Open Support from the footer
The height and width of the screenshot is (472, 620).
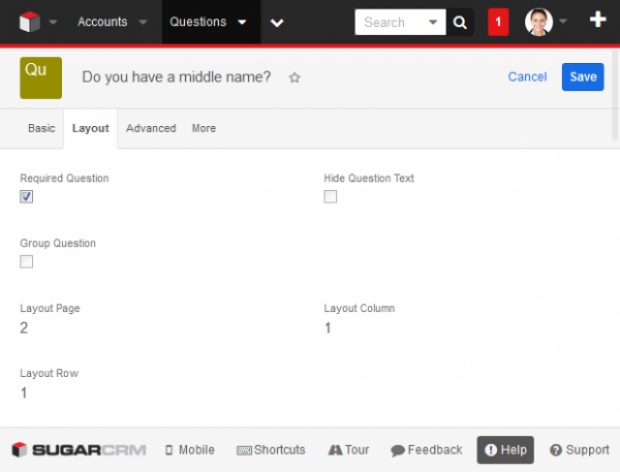click(580, 450)
